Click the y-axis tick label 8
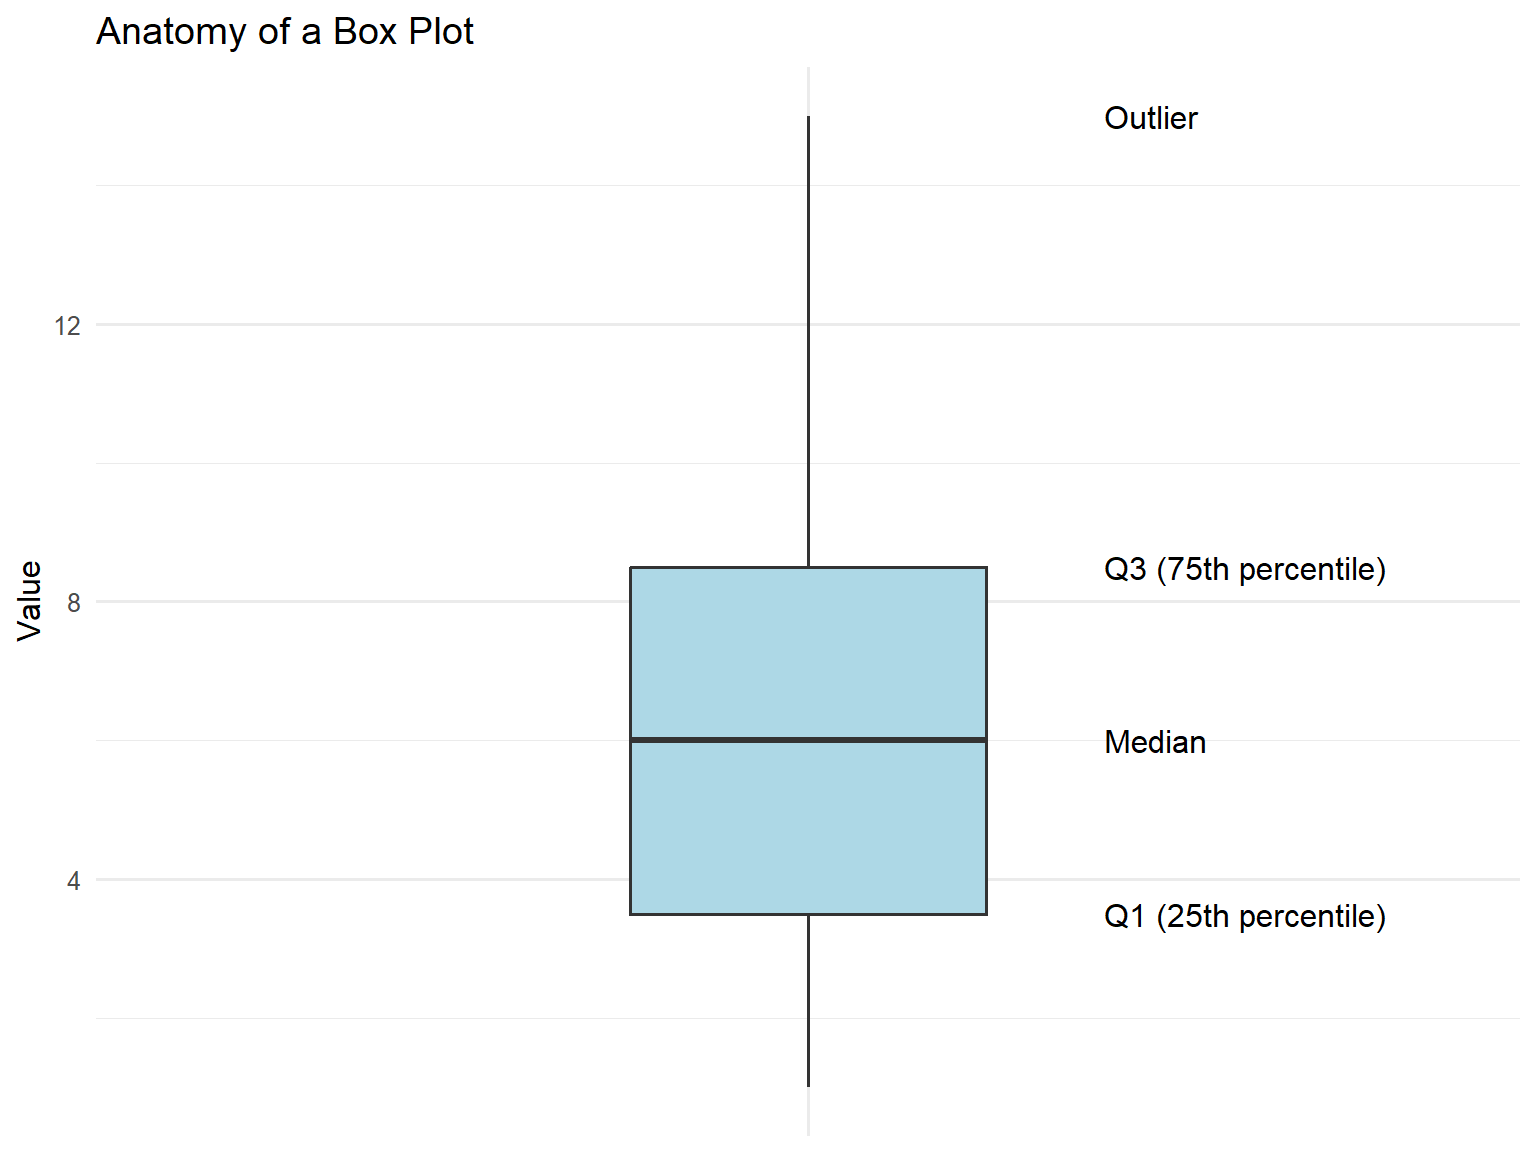Screen dimensions: 1536x1152 (73, 603)
